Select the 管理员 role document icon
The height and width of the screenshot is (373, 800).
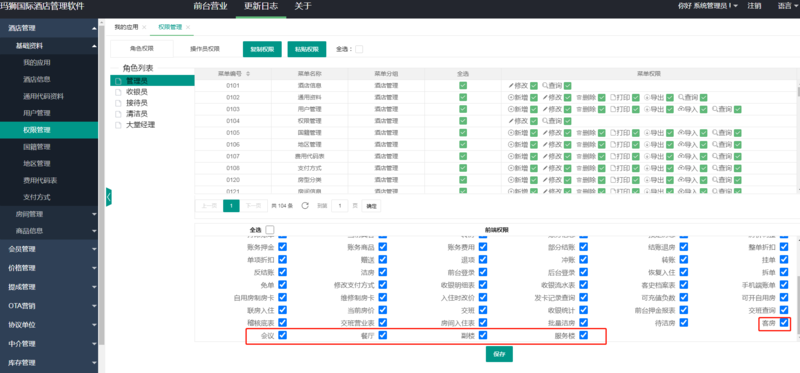click(x=118, y=81)
